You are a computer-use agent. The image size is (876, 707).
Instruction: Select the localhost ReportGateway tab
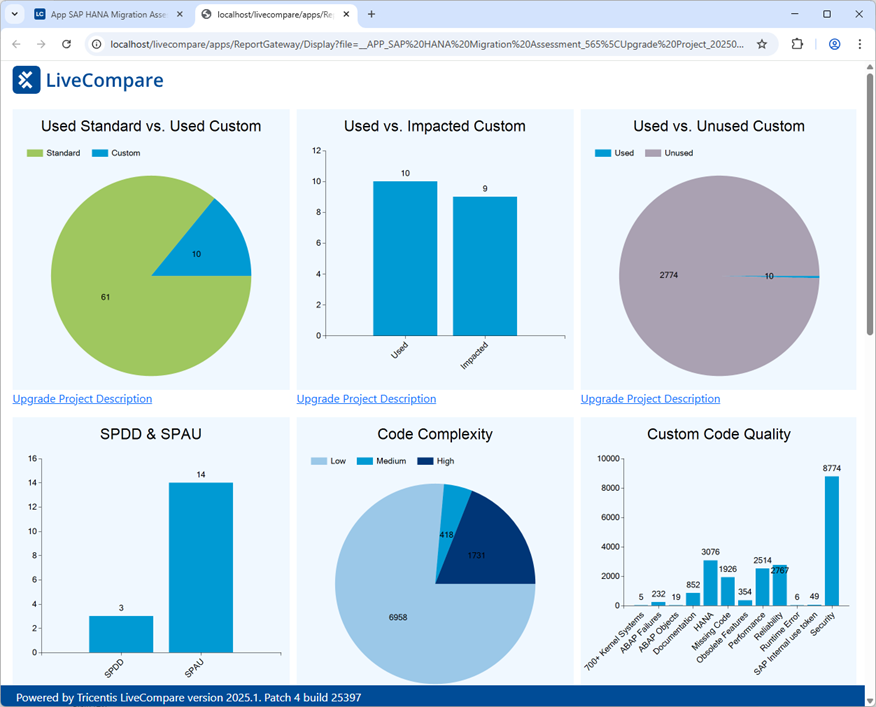tap(270, 14)
